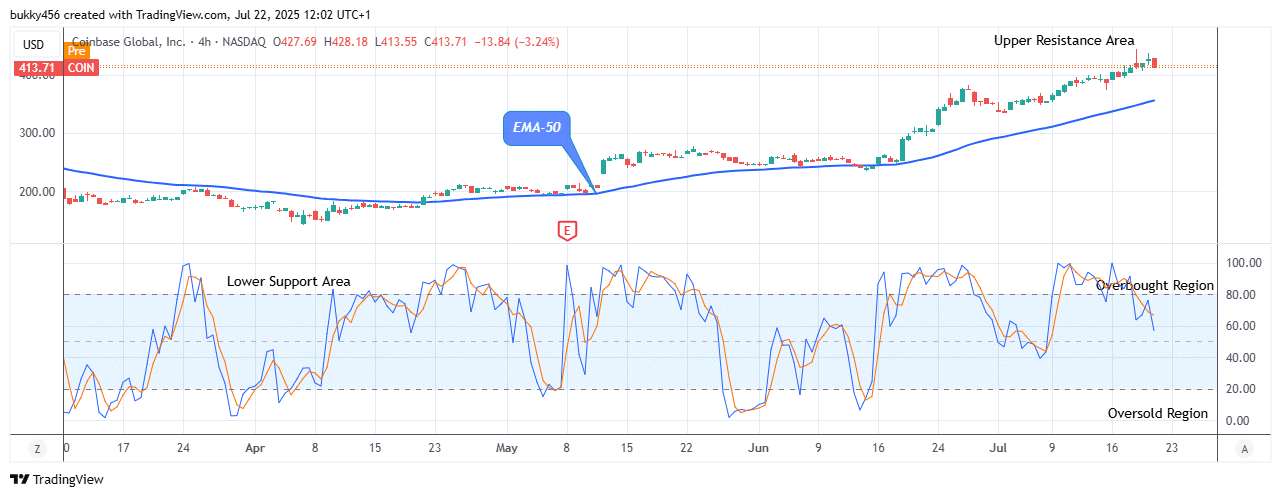Click the 200.00 price axis label
Image resolution: width=1281 pixels, height=497 pixels.
[x=36, y=192]
